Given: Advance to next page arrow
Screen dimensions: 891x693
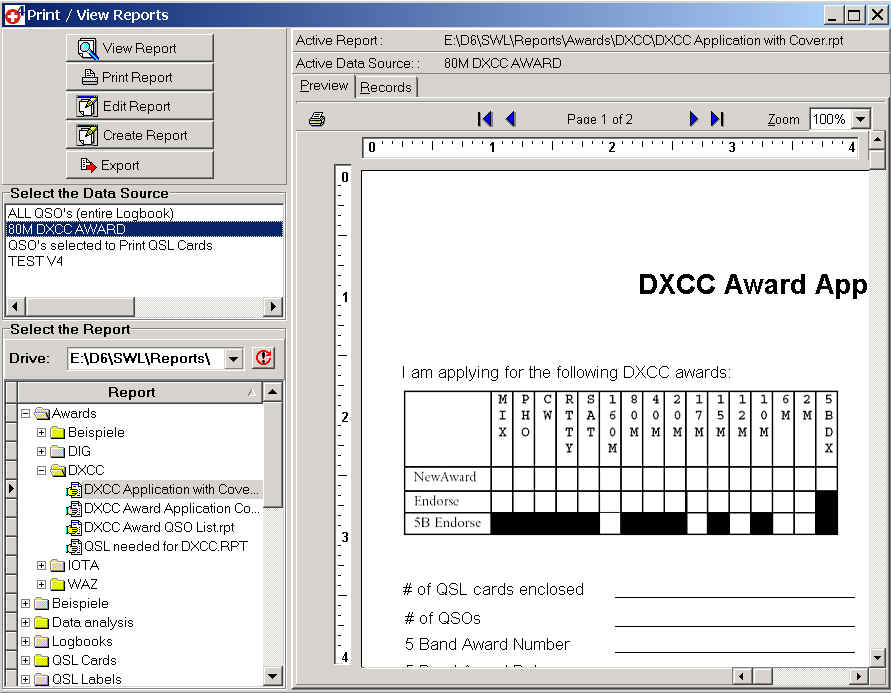Looking at the screenshot, I should point(694,119).
